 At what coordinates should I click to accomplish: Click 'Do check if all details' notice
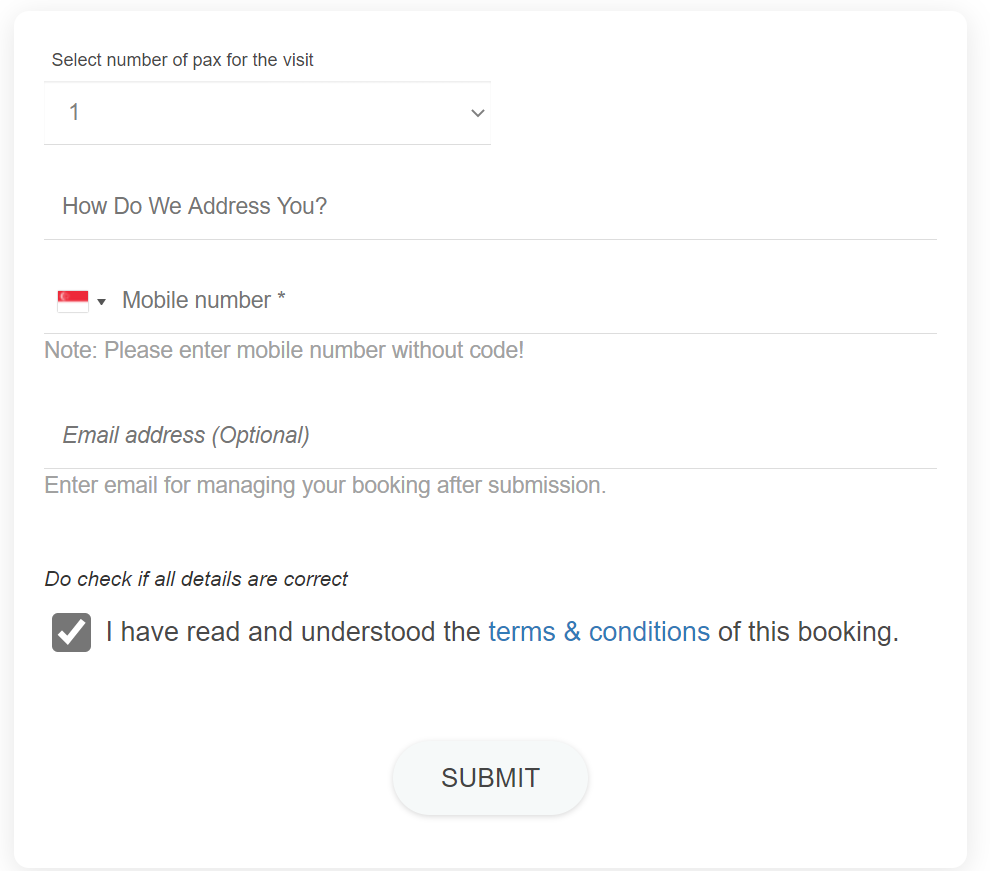point(196,579)
